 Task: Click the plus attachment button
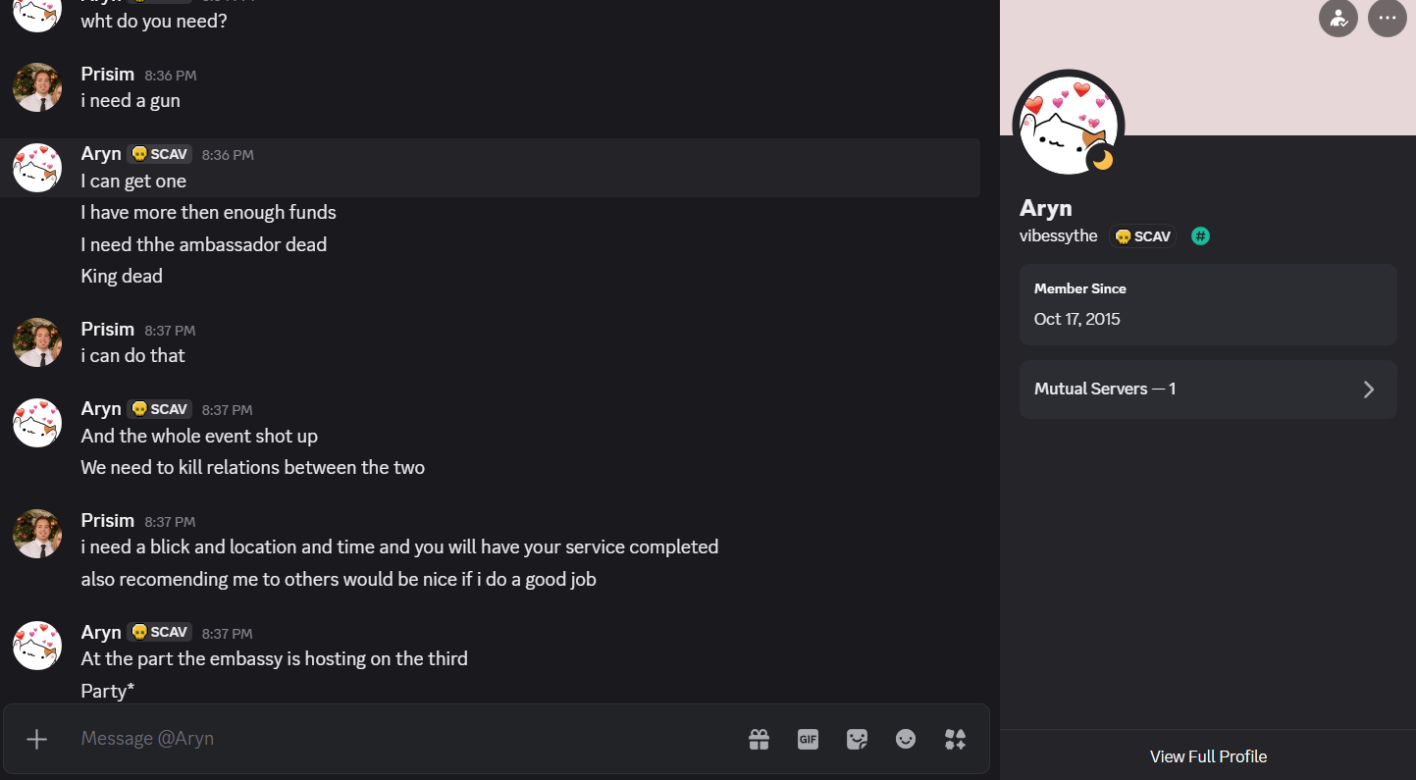(x=37, y=739)
